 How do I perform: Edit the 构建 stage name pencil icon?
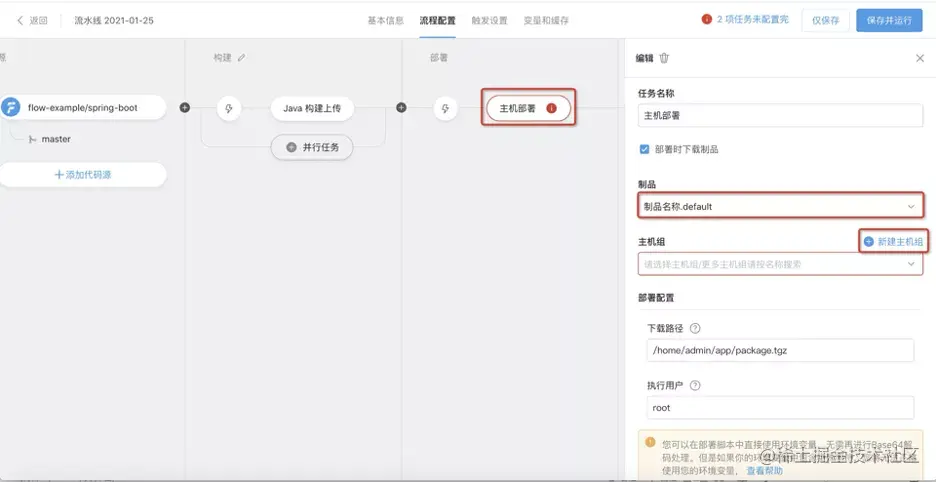pyautogui.click(x=241, y=58)
